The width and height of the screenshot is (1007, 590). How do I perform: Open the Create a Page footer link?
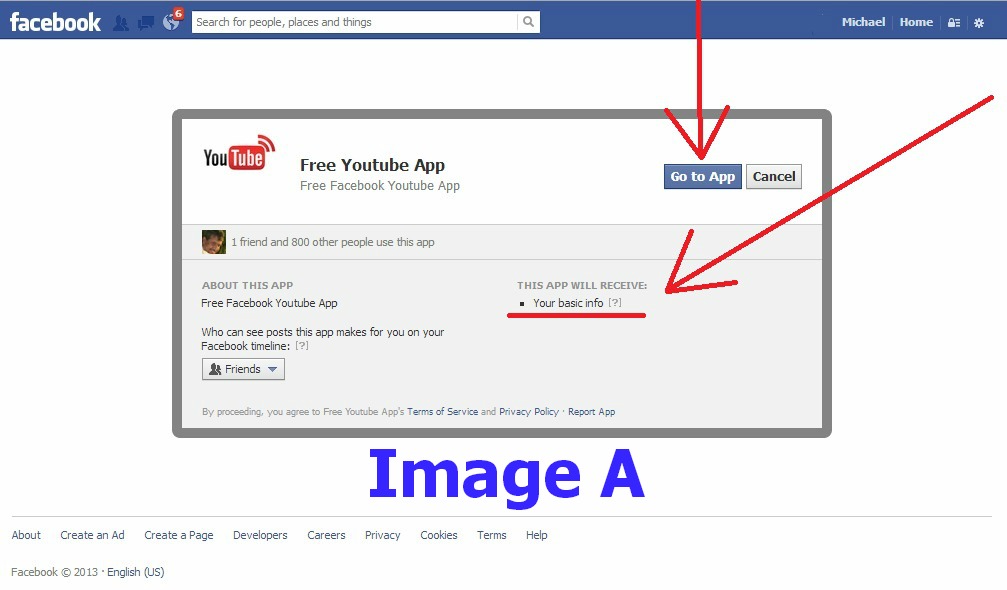(x=179, y=535)
